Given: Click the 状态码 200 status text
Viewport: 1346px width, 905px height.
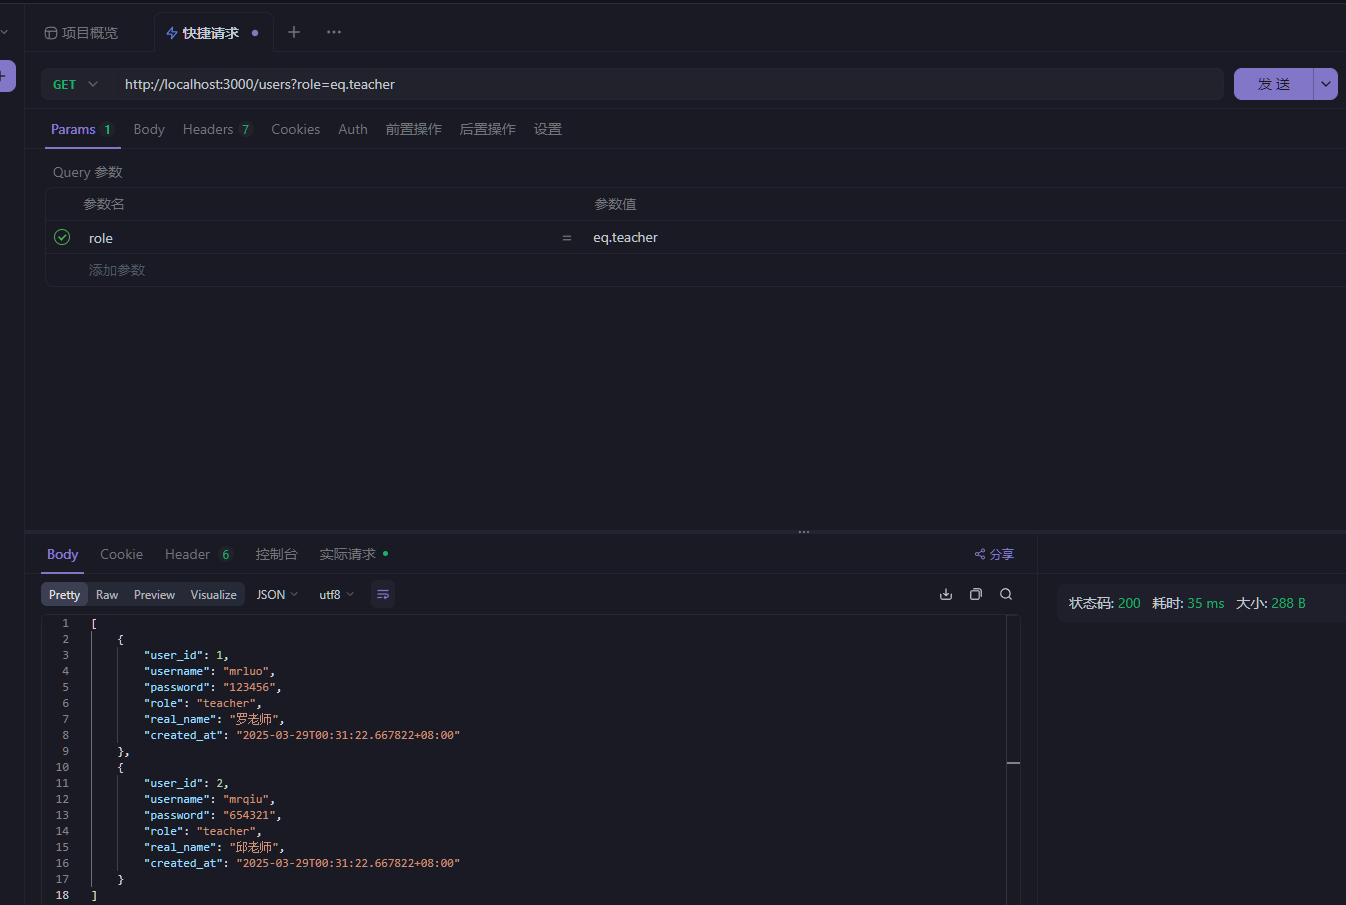Looking at the screenshot, I should (x=1104, y=603).
